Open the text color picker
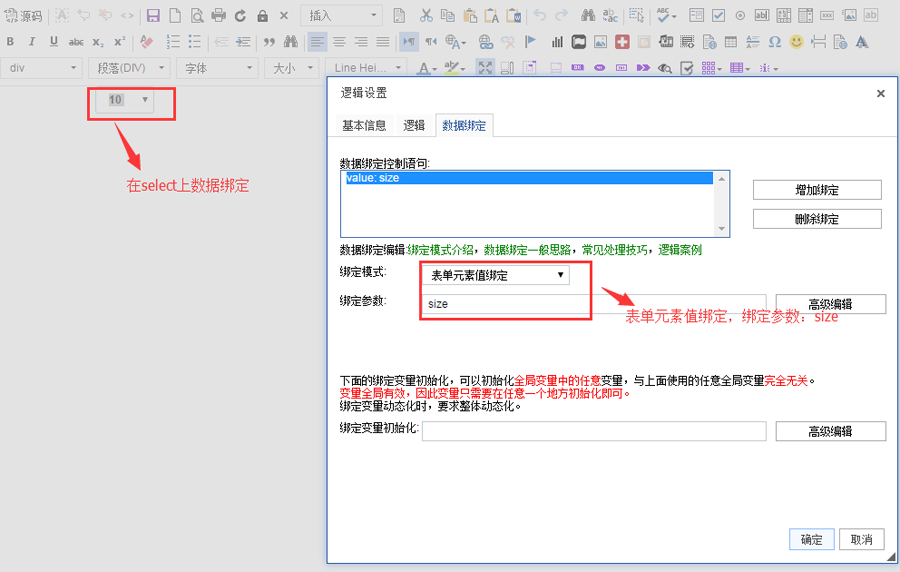Viewport: 900px width, 572px height. tap(424, 68)
